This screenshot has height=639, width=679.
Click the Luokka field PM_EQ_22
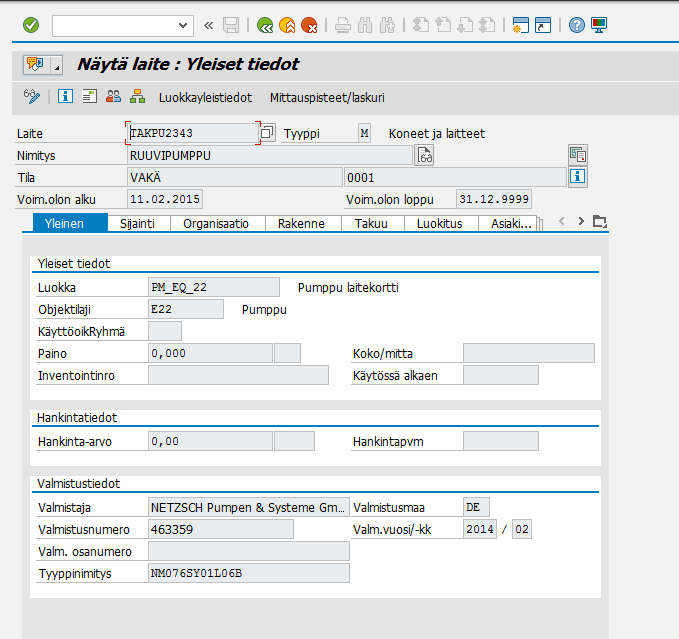click(213, 287)
